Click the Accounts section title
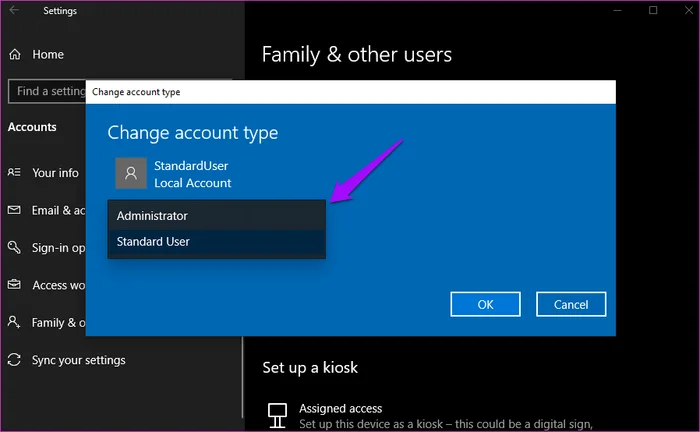 tap(32, 127)
